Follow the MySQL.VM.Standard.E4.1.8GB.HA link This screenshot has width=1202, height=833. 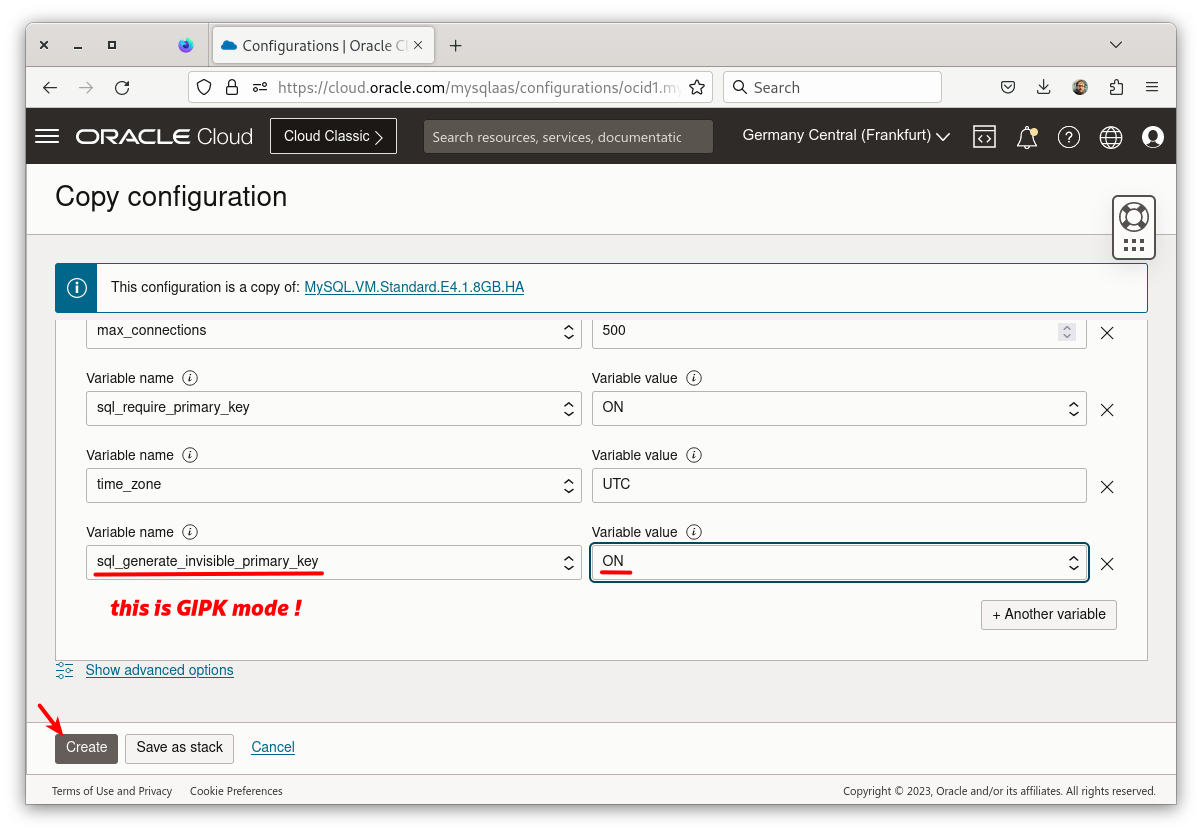414,287
